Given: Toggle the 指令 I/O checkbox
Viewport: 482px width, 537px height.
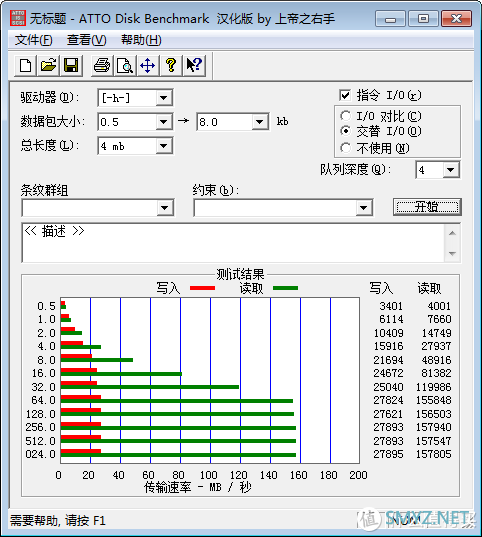Looking at the screenshot, I should pos(345,95).
